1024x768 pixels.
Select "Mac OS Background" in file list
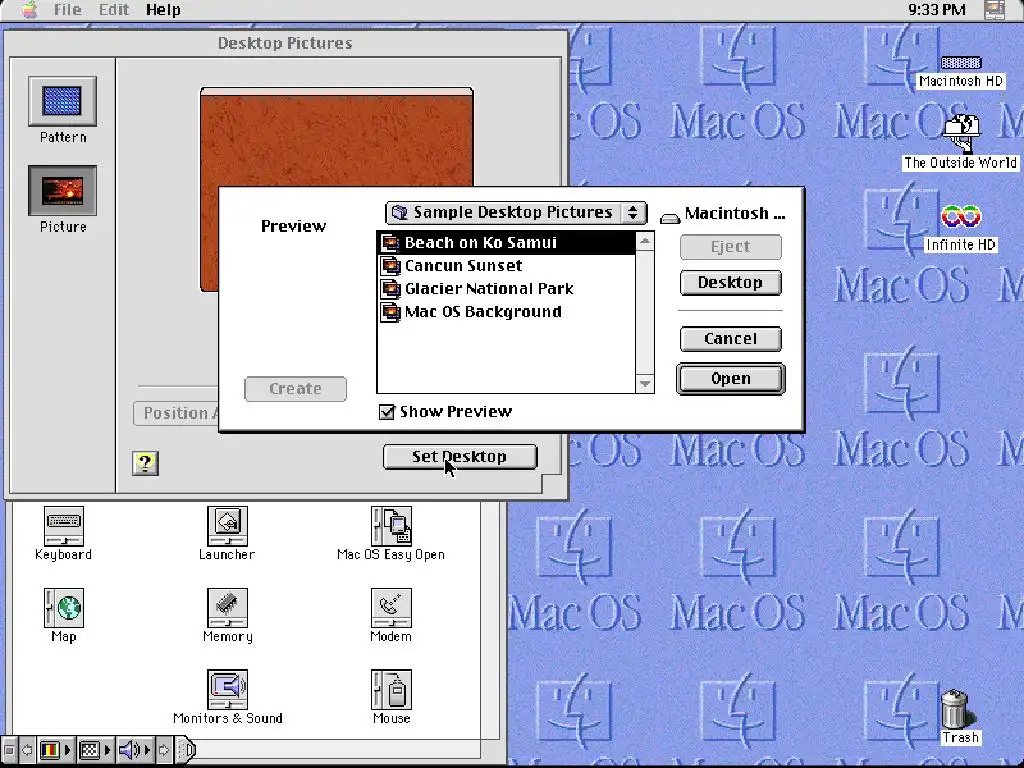pyautogui.click(x=506, y=312)
